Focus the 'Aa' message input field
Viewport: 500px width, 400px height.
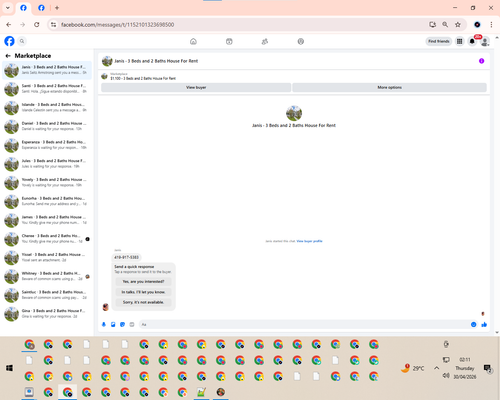(x=303, y=324)
